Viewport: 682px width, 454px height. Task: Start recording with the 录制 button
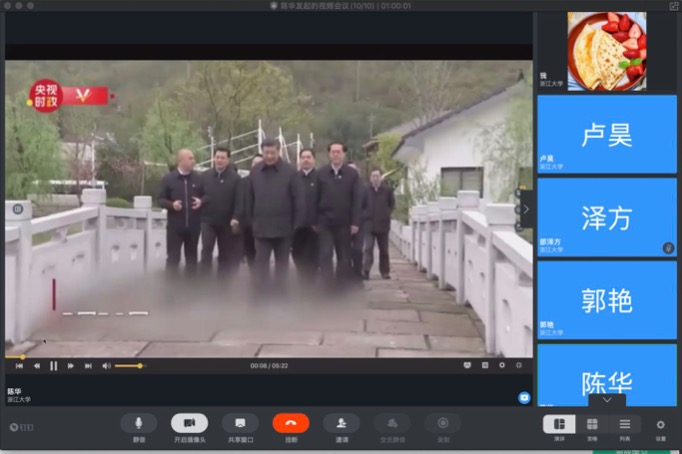click(x=443, y=423)
